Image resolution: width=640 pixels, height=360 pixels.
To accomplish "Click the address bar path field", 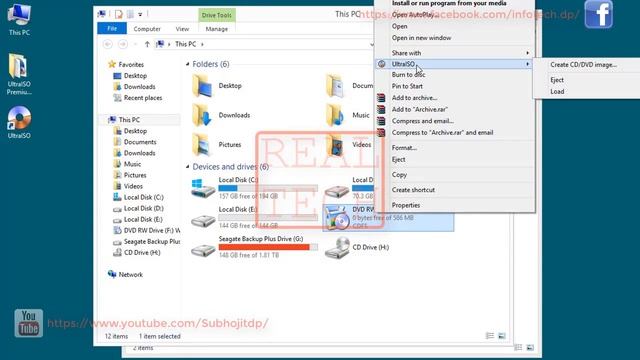I will click(264, 44).
